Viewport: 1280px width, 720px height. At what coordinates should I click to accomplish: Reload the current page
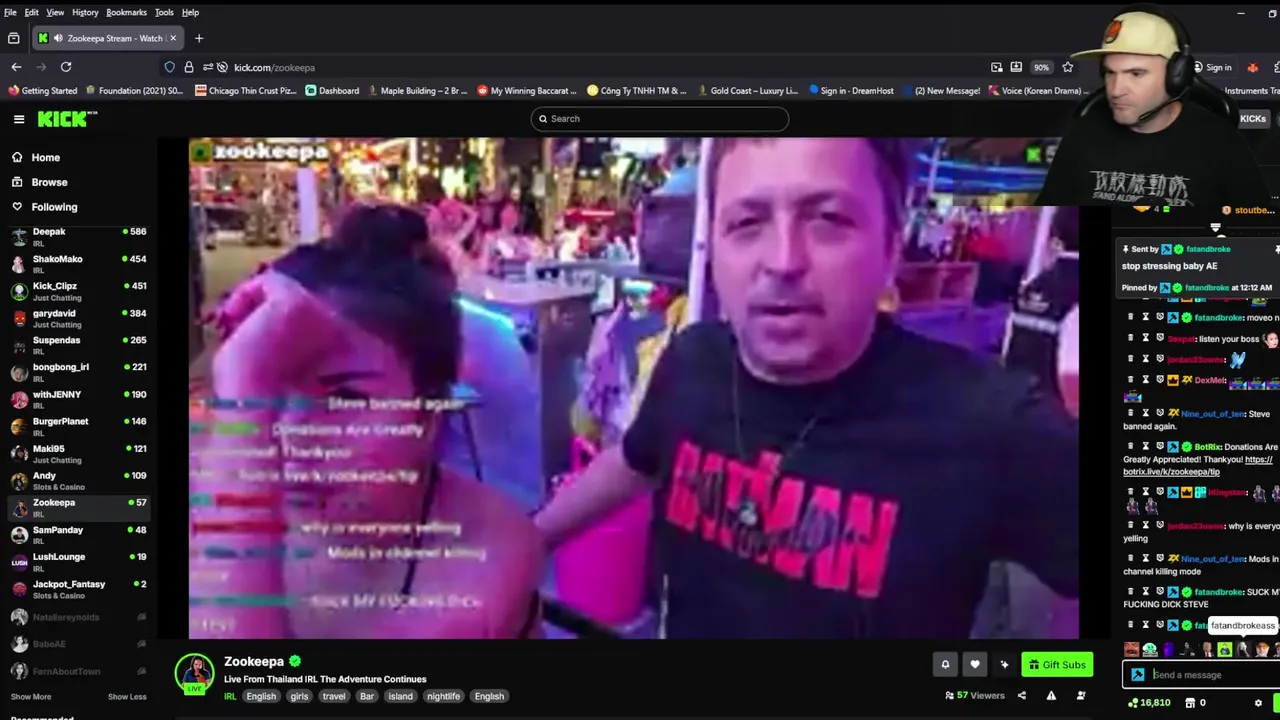66,67
